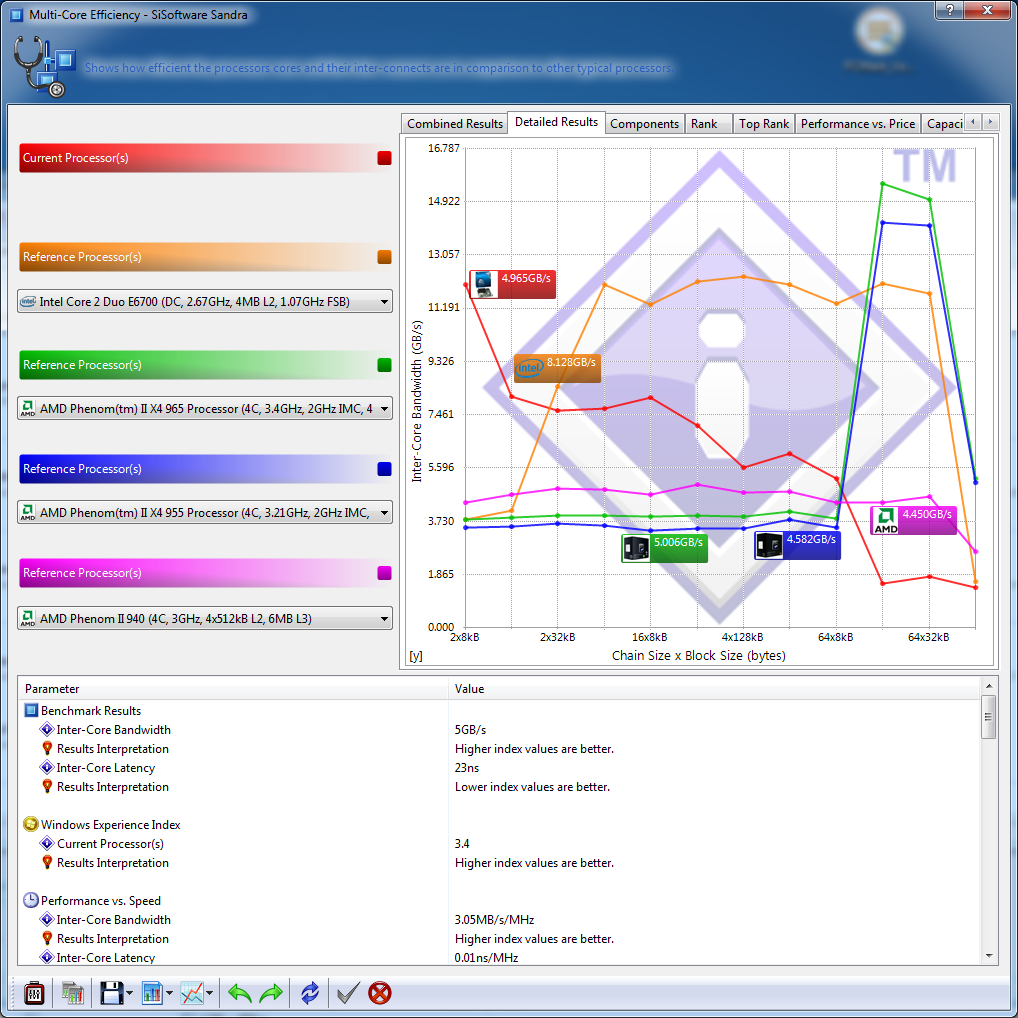Screen dimensions: 1018x1018
Task: Click the results list scroll up arrow
Action: [989, 686]
